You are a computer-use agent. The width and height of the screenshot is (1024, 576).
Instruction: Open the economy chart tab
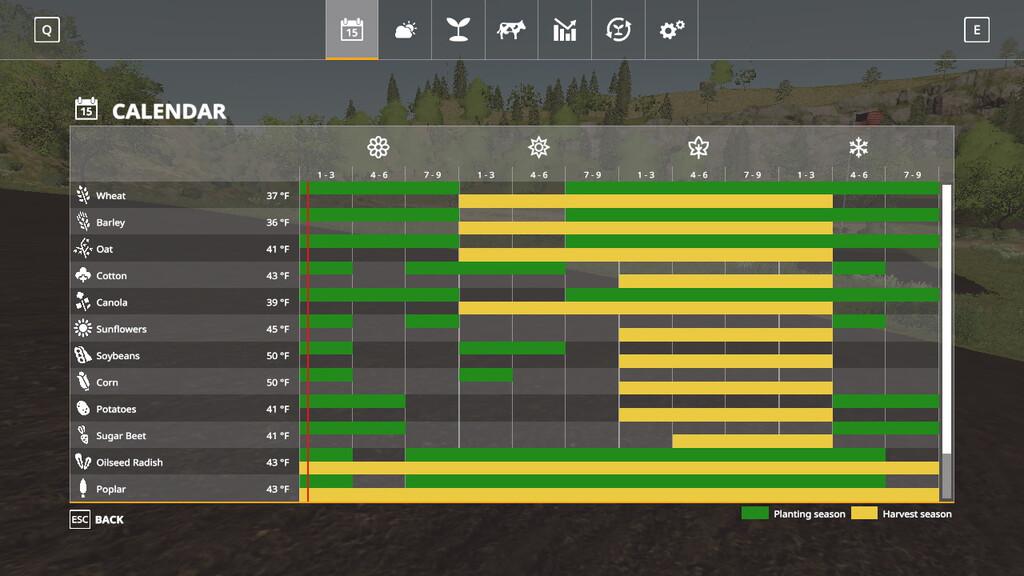click(565, 30)
